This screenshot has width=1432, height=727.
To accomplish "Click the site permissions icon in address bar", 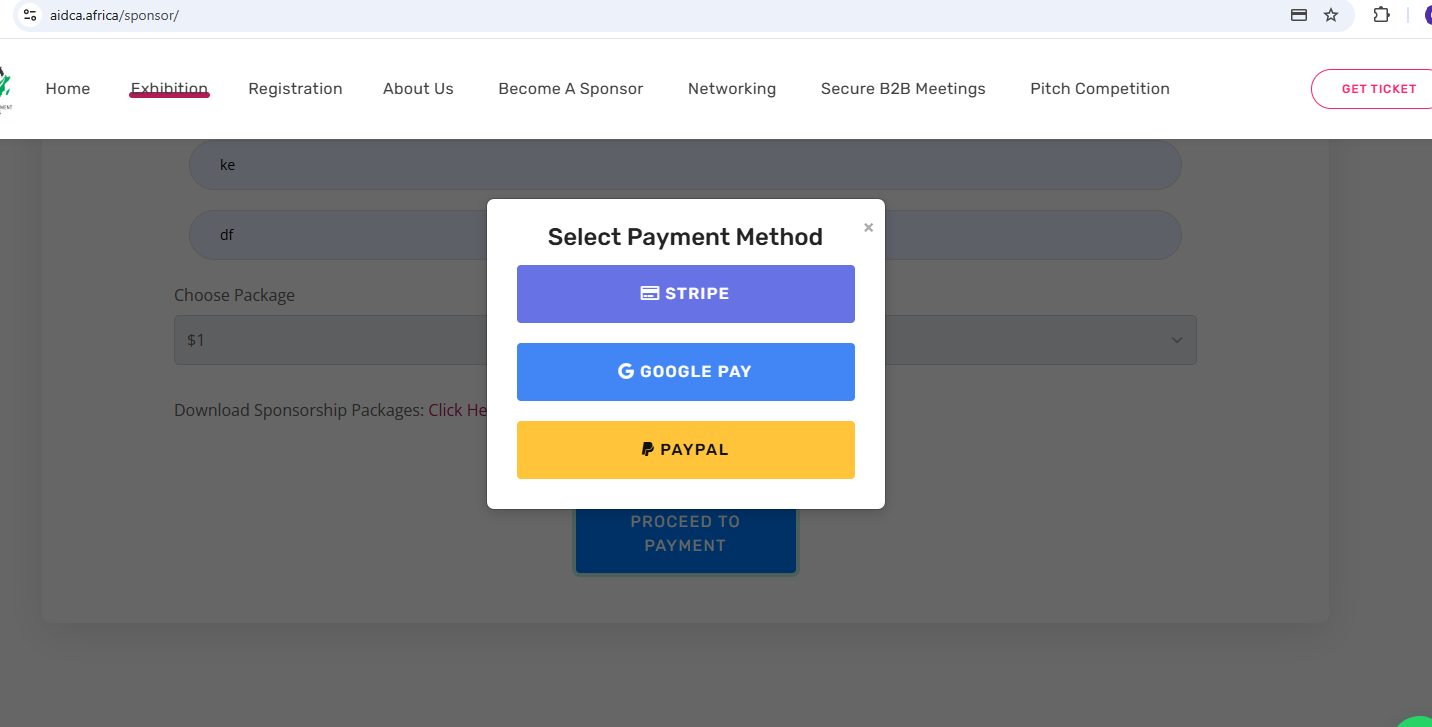I will pyautogui.click(x=27, y=15).
